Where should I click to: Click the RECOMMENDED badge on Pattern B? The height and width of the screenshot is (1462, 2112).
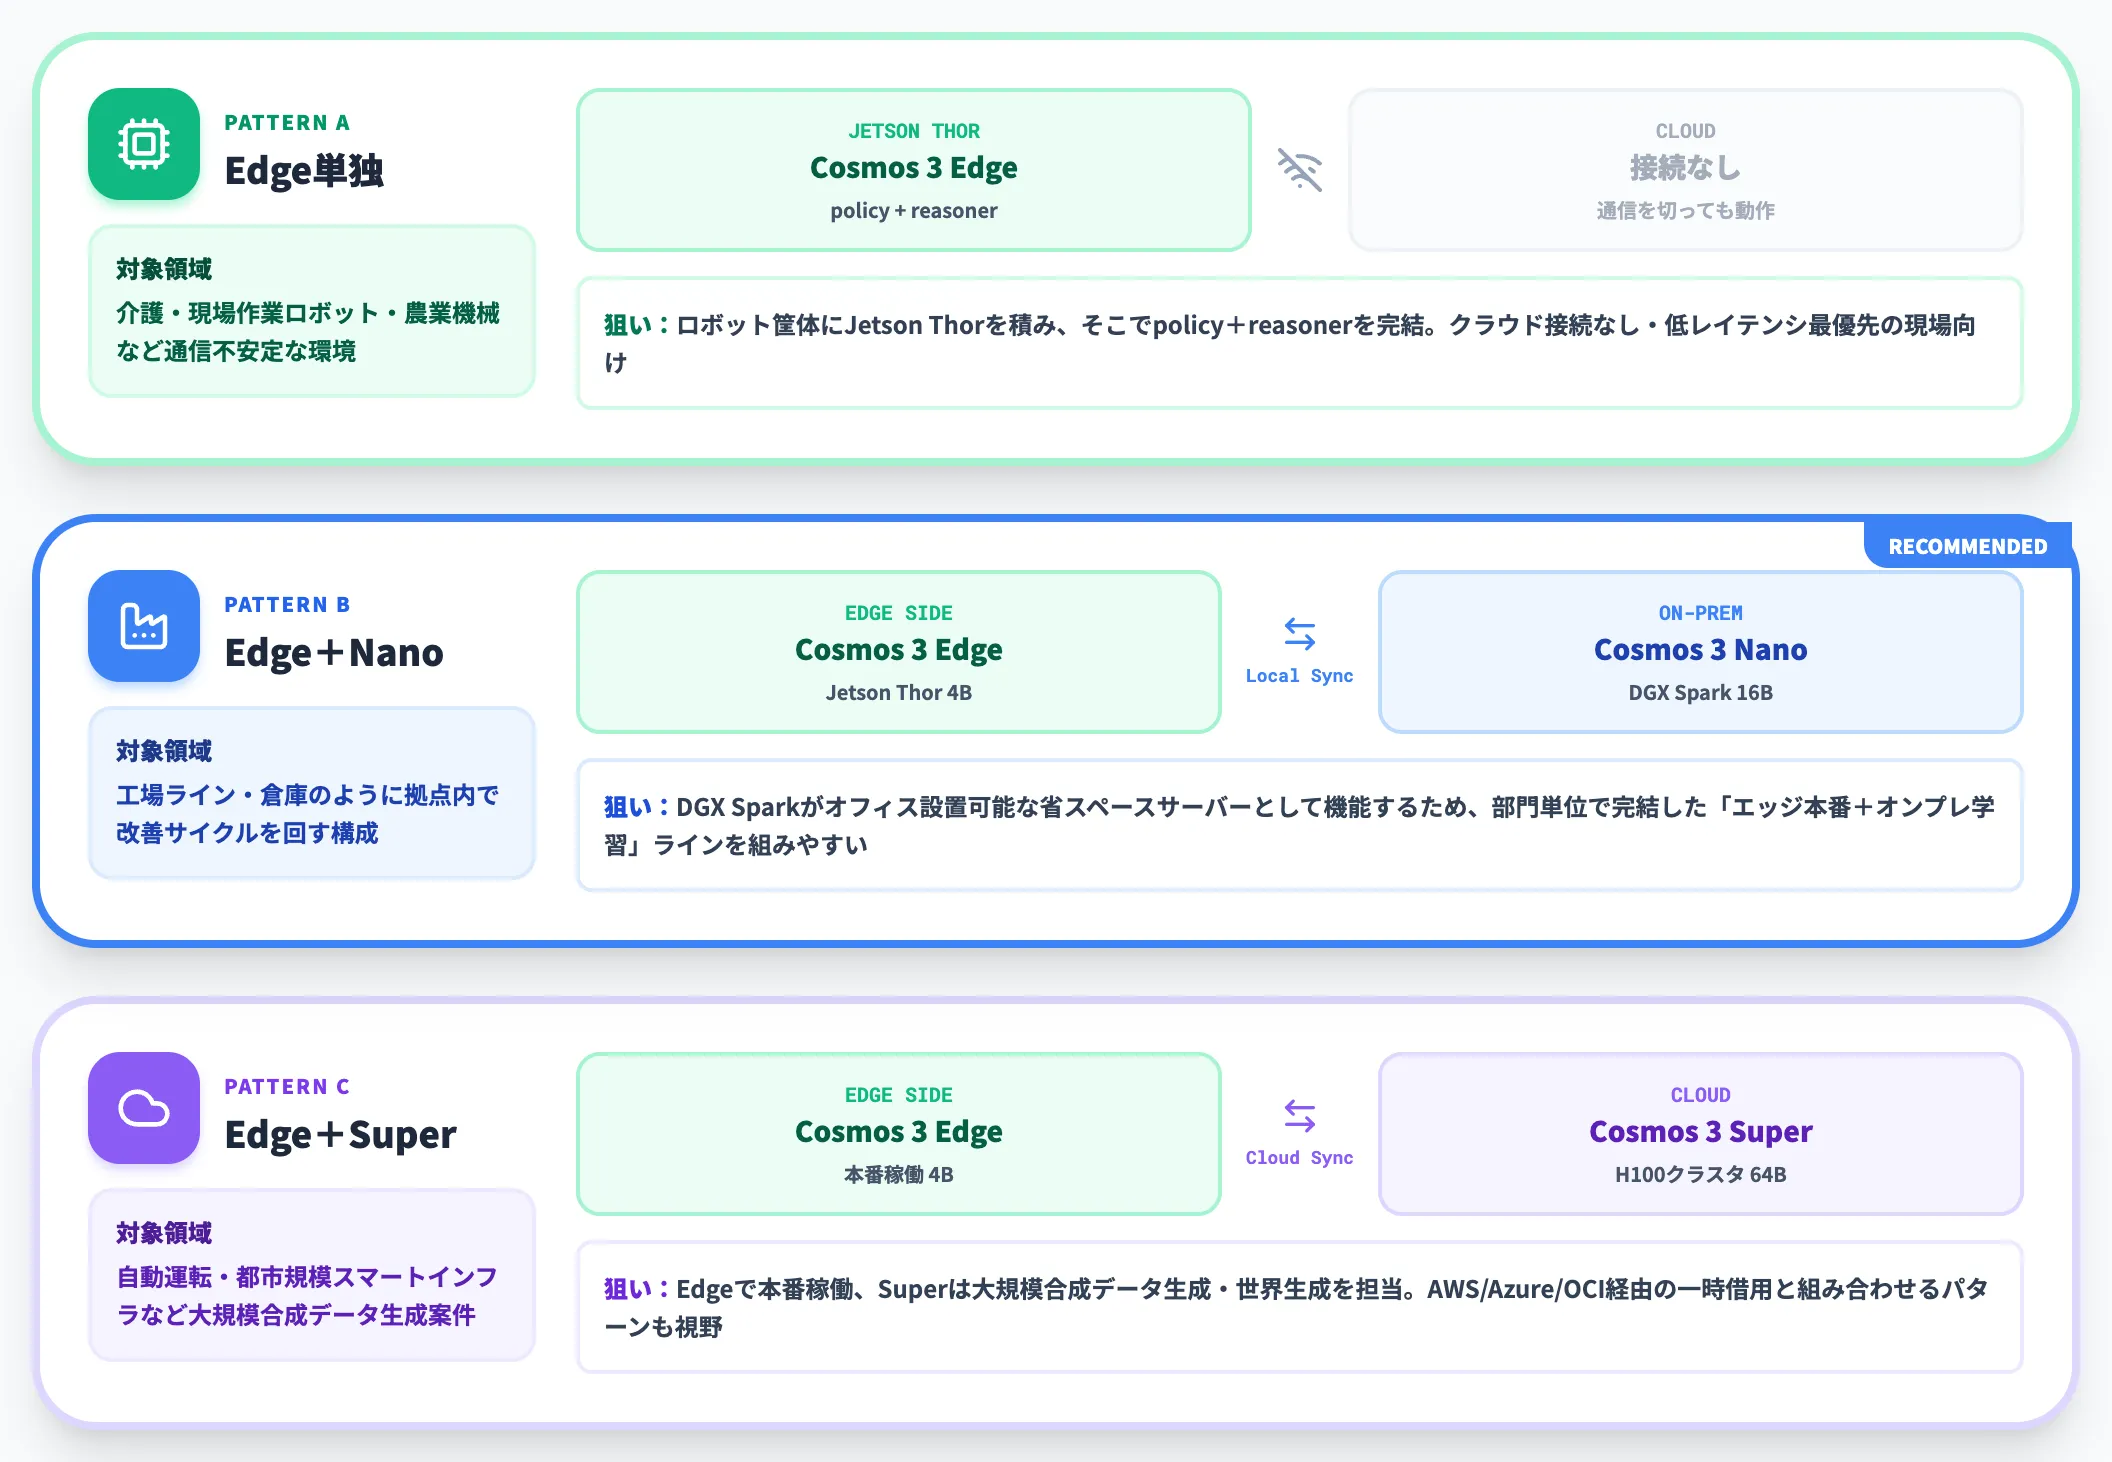coord(1968,546)
